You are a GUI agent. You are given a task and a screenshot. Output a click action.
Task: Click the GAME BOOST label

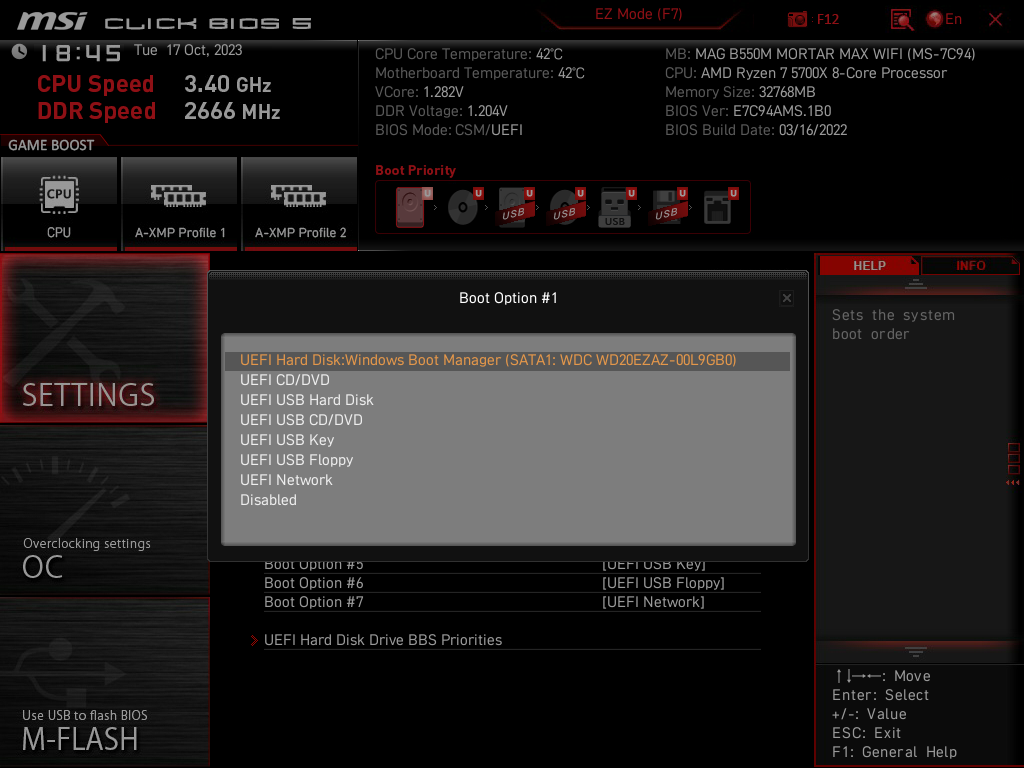[51, 146]
